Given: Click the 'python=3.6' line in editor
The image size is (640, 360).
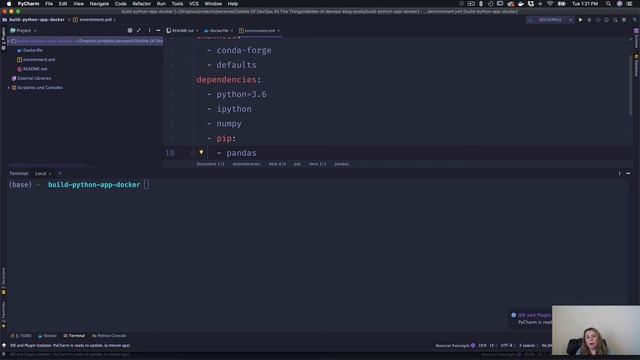Looking at the screenshot, I should point(241,94).
